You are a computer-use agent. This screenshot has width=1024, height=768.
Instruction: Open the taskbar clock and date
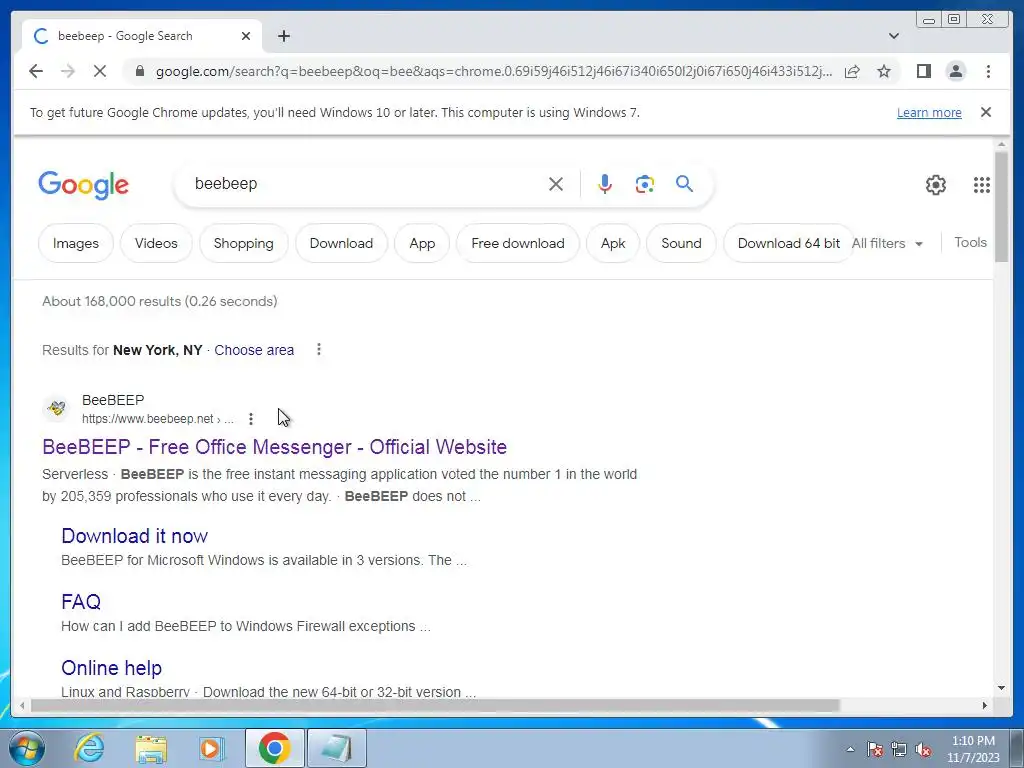973,749
